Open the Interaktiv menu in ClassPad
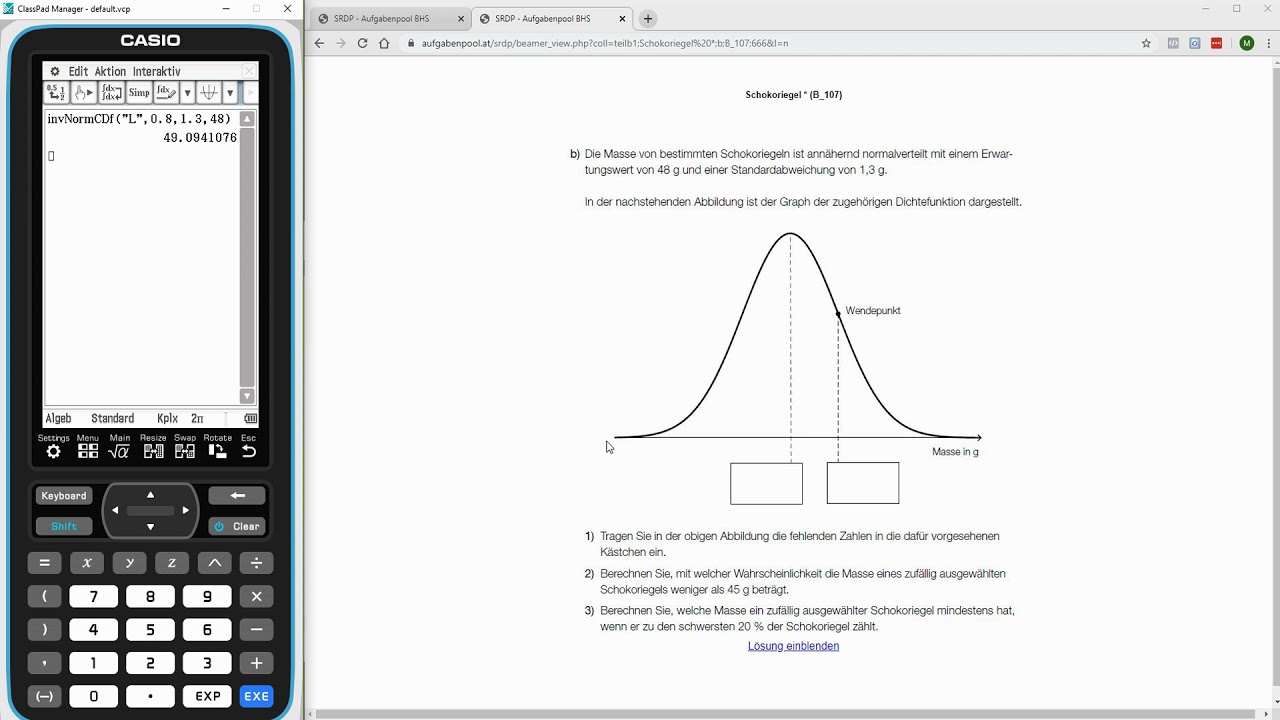This screenshot has width=1280, height=720. (156, 72)
